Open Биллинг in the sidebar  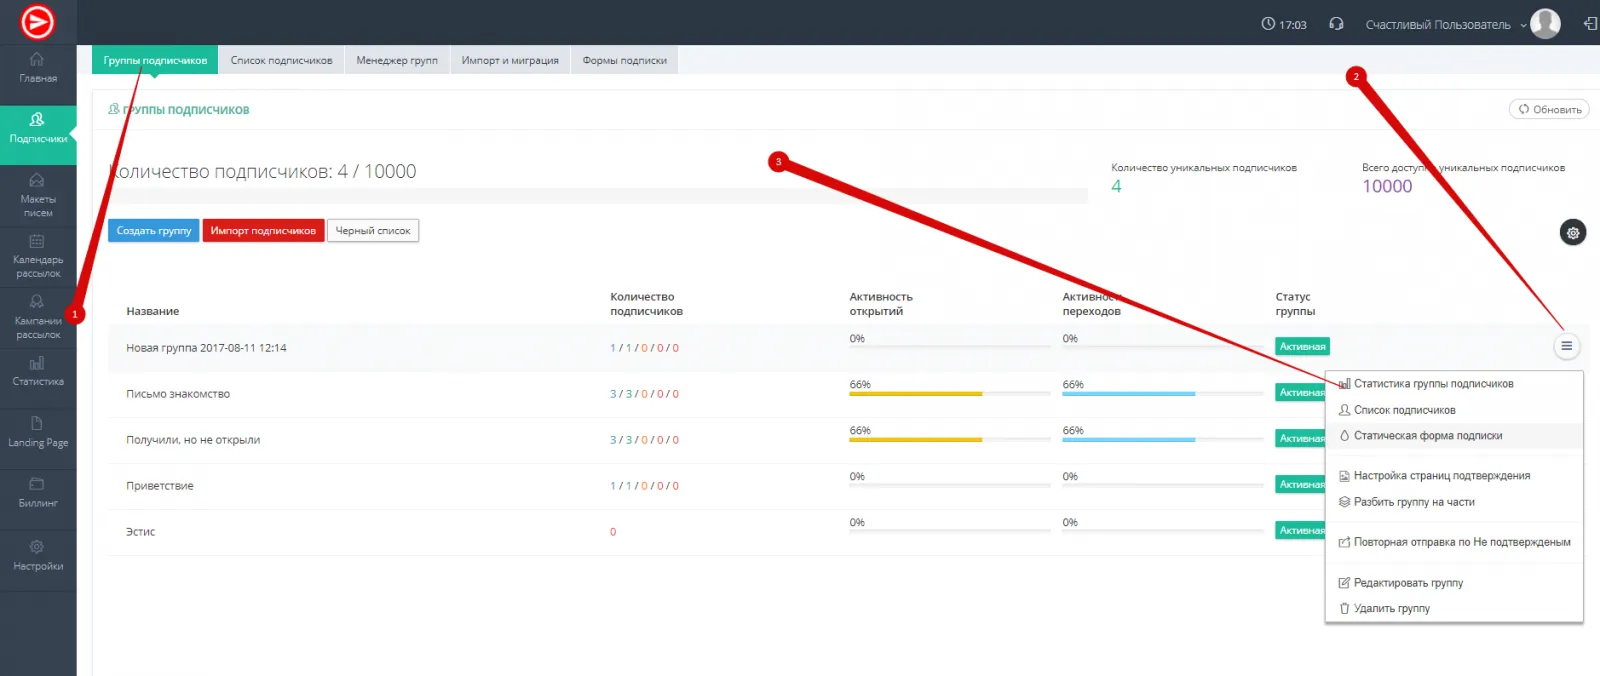(38, 493)
